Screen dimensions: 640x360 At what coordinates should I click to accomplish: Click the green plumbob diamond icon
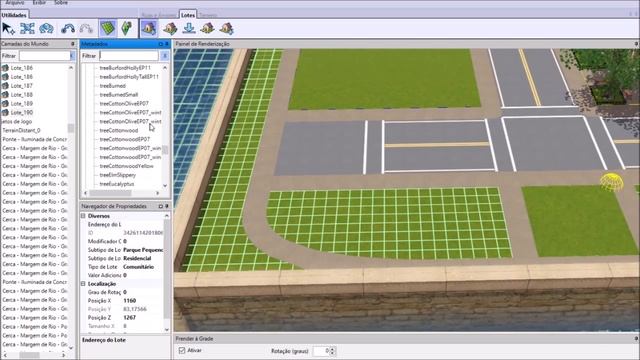pos(127,28)
